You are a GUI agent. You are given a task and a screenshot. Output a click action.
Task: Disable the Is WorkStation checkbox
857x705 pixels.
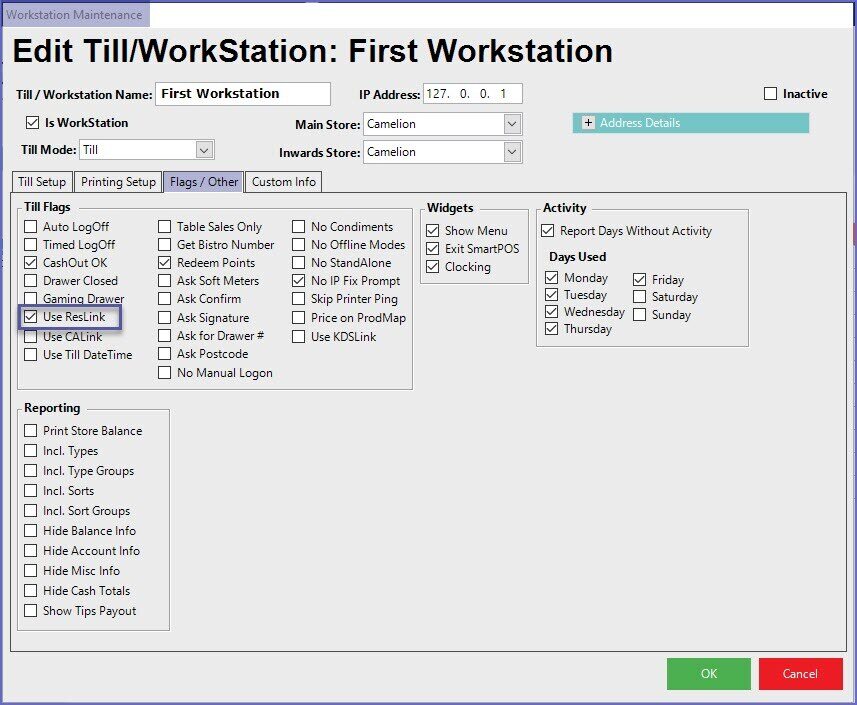33,123
